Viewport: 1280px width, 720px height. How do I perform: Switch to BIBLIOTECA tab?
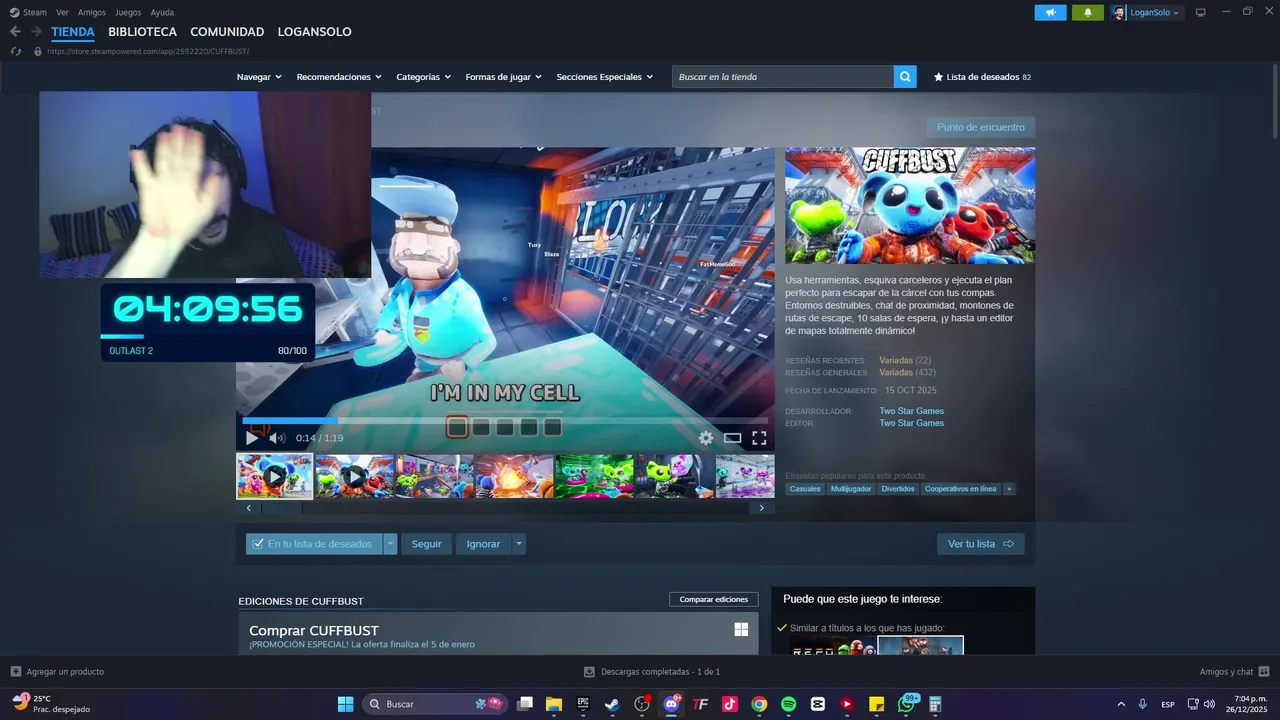(x=142, y=32)
